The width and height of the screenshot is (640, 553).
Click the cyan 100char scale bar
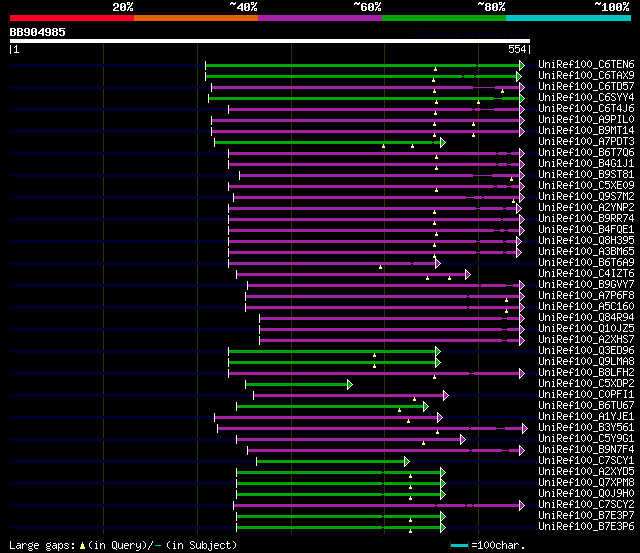point(460,546)
